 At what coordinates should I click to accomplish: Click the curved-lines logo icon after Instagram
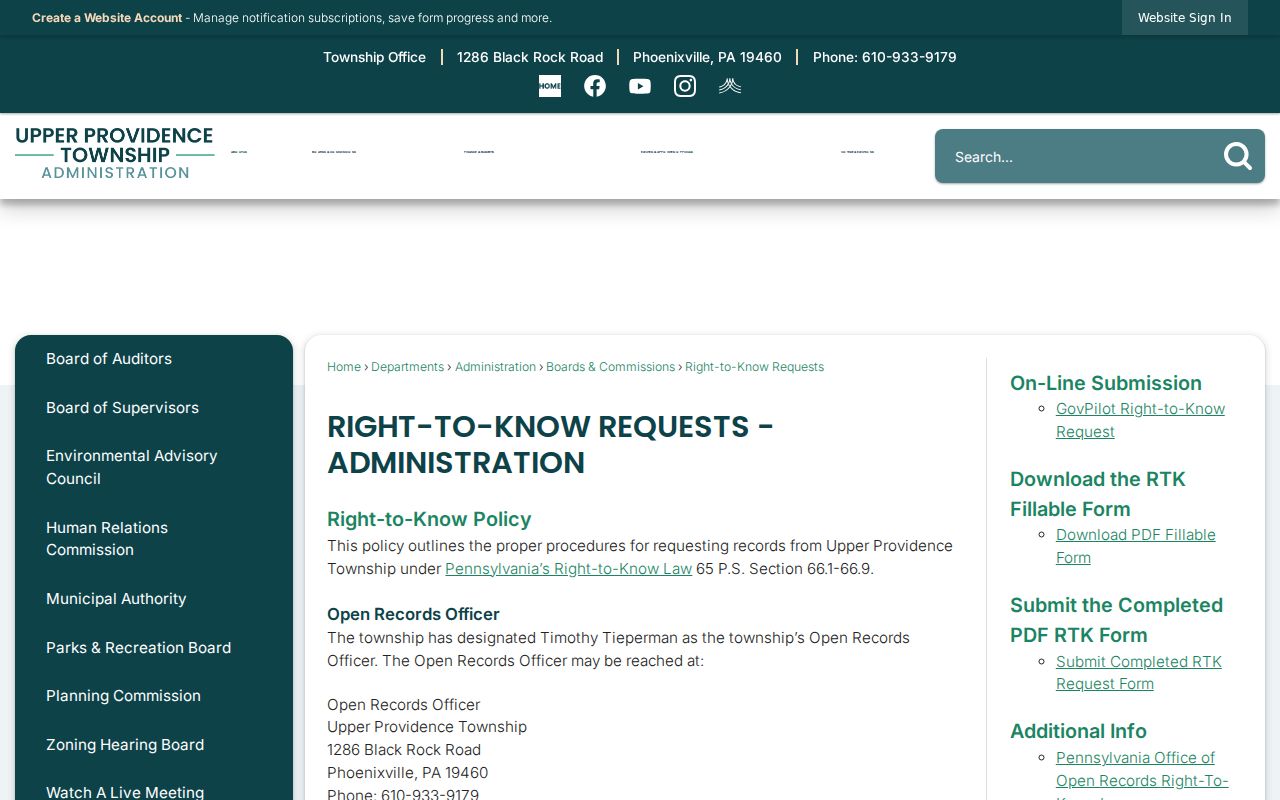[730, 86]
